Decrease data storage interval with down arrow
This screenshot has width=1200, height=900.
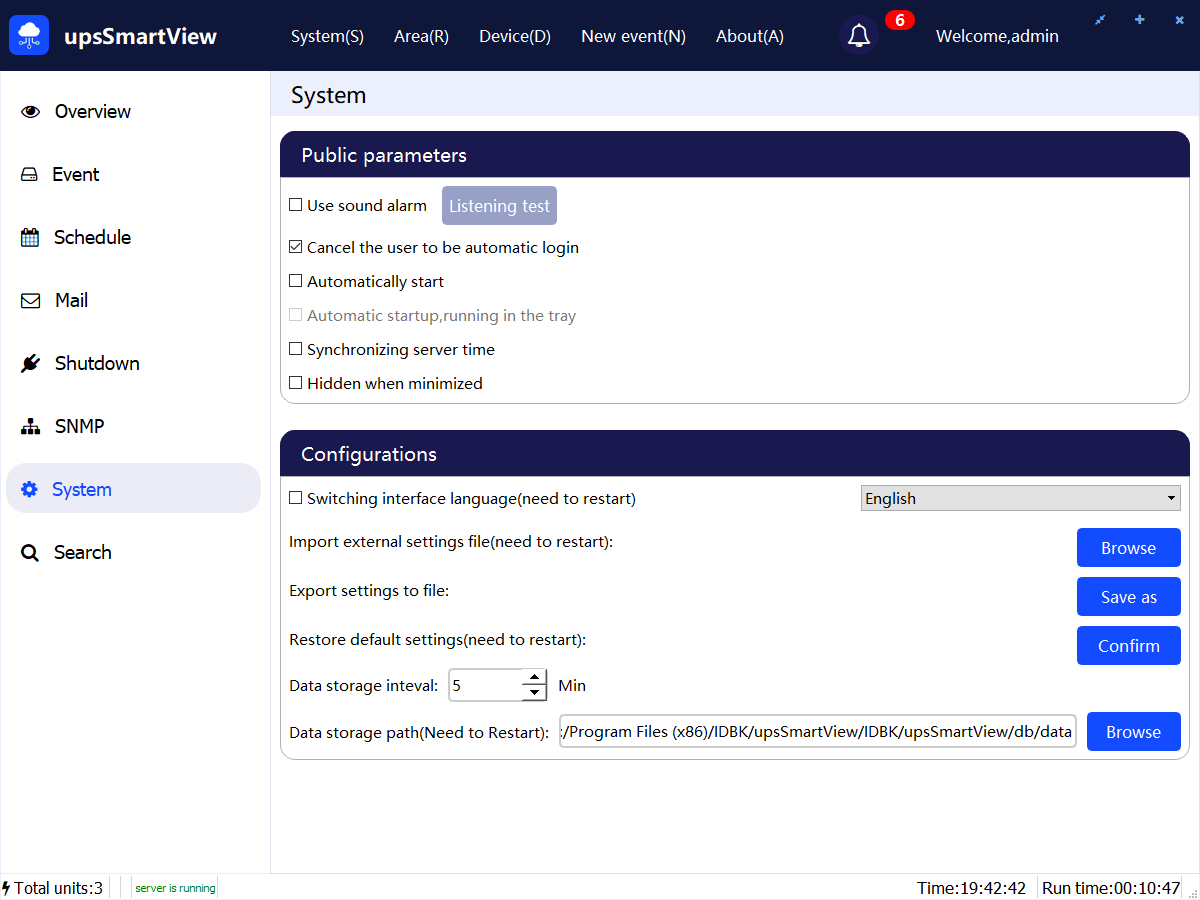pyautogui.click(x=535, y=692)
